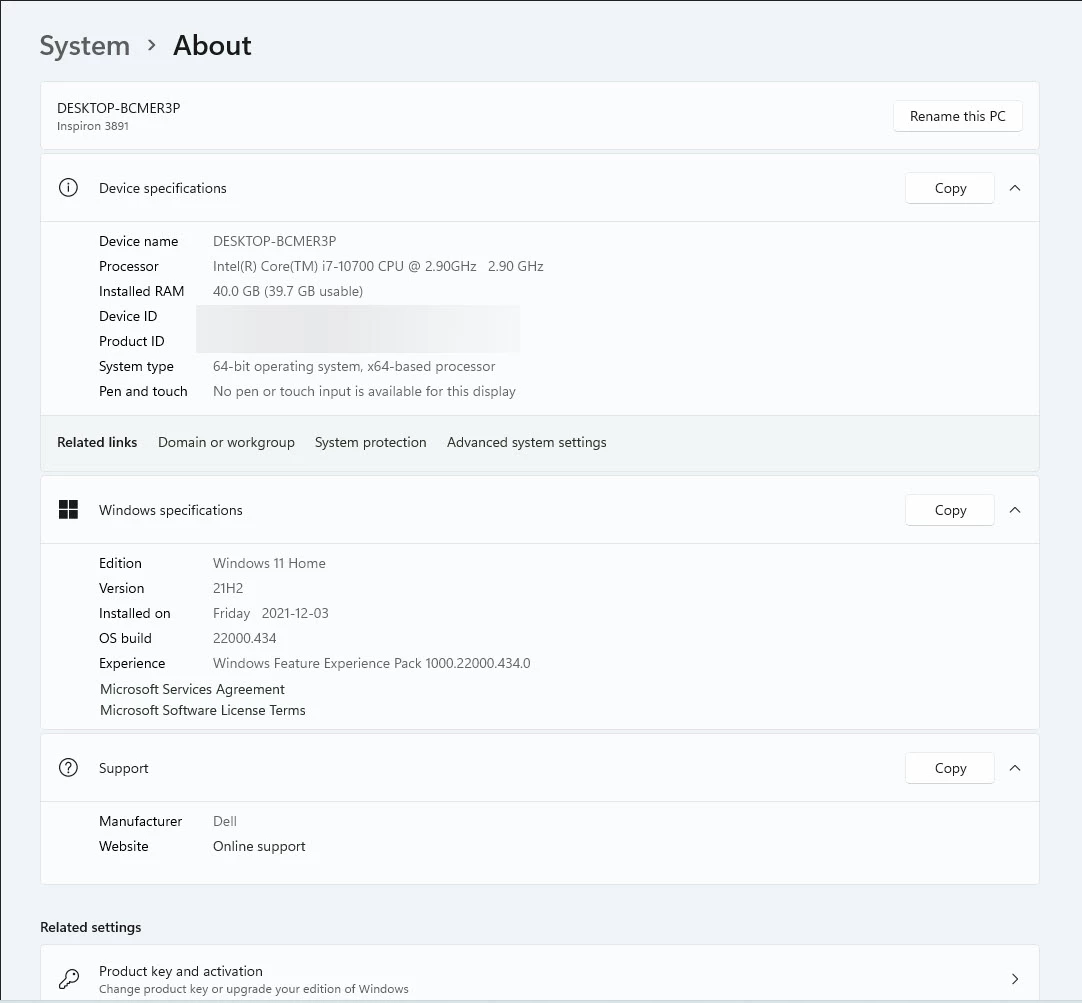Select the Pen and touch value text
The image size is (1082, 1003).
point(364,391)
